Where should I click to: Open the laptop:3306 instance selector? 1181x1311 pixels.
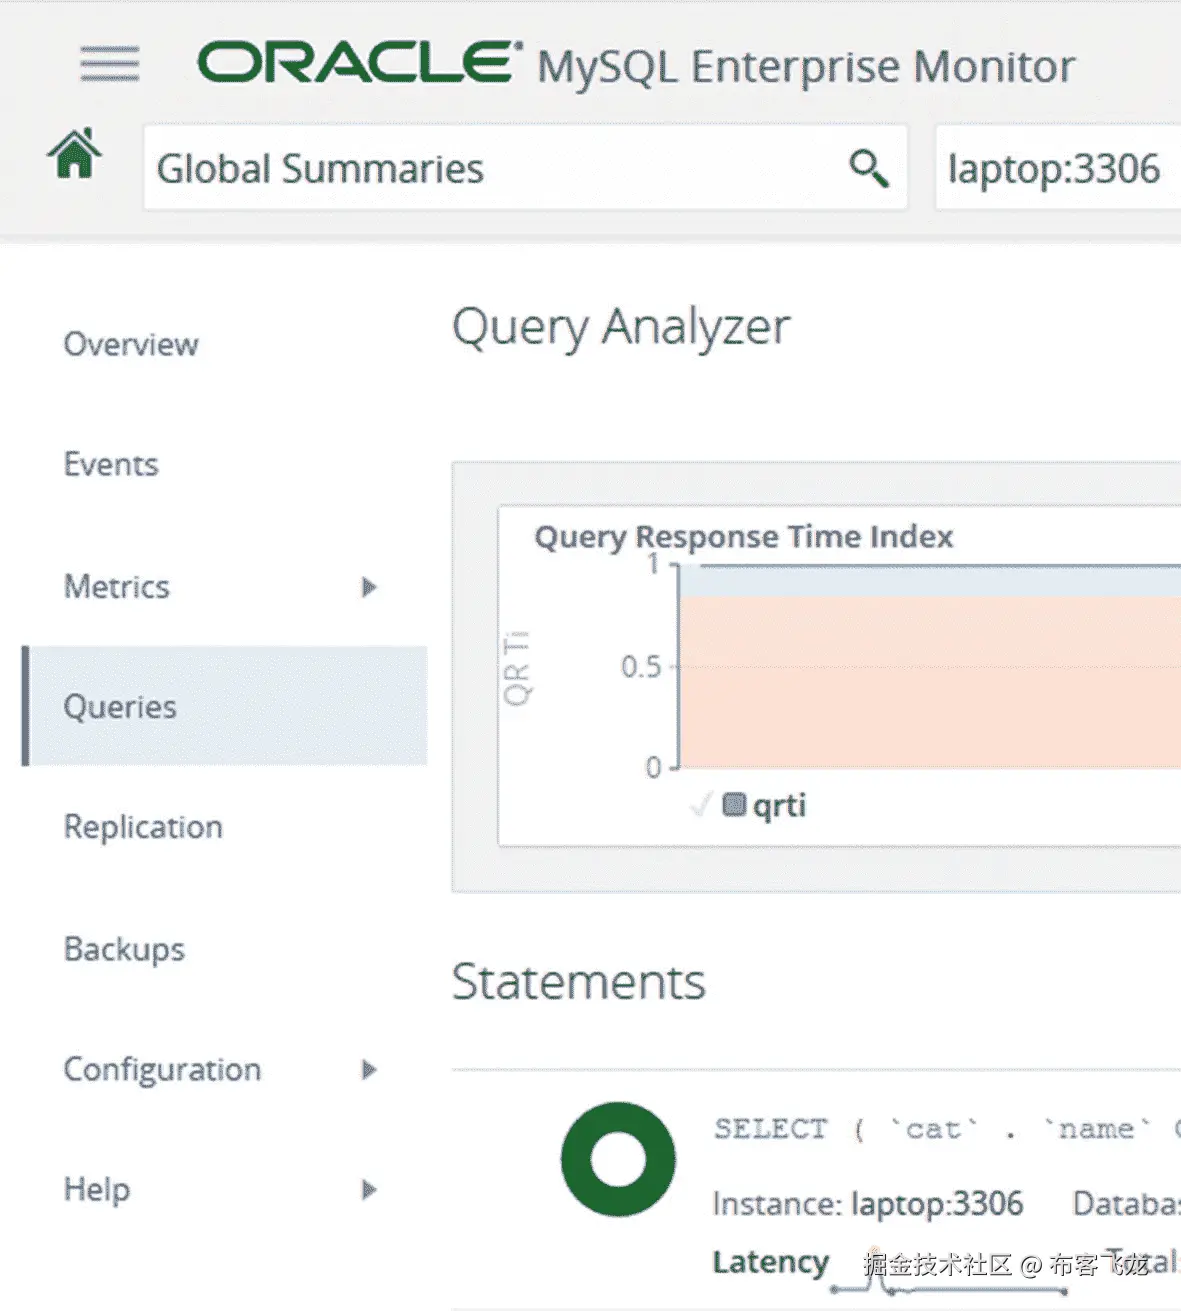pos(1058,167)
